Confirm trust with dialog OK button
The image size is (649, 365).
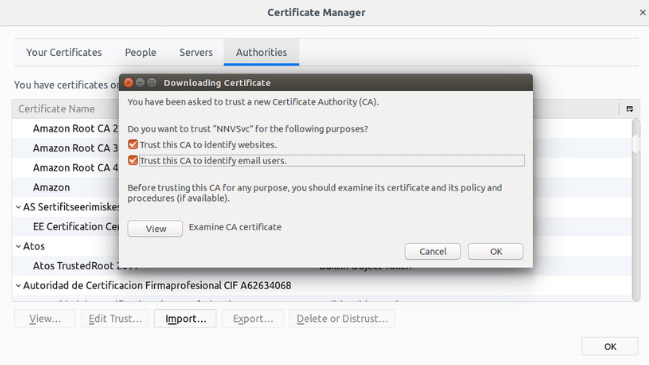pyautogui.click(x=495, y=251)
